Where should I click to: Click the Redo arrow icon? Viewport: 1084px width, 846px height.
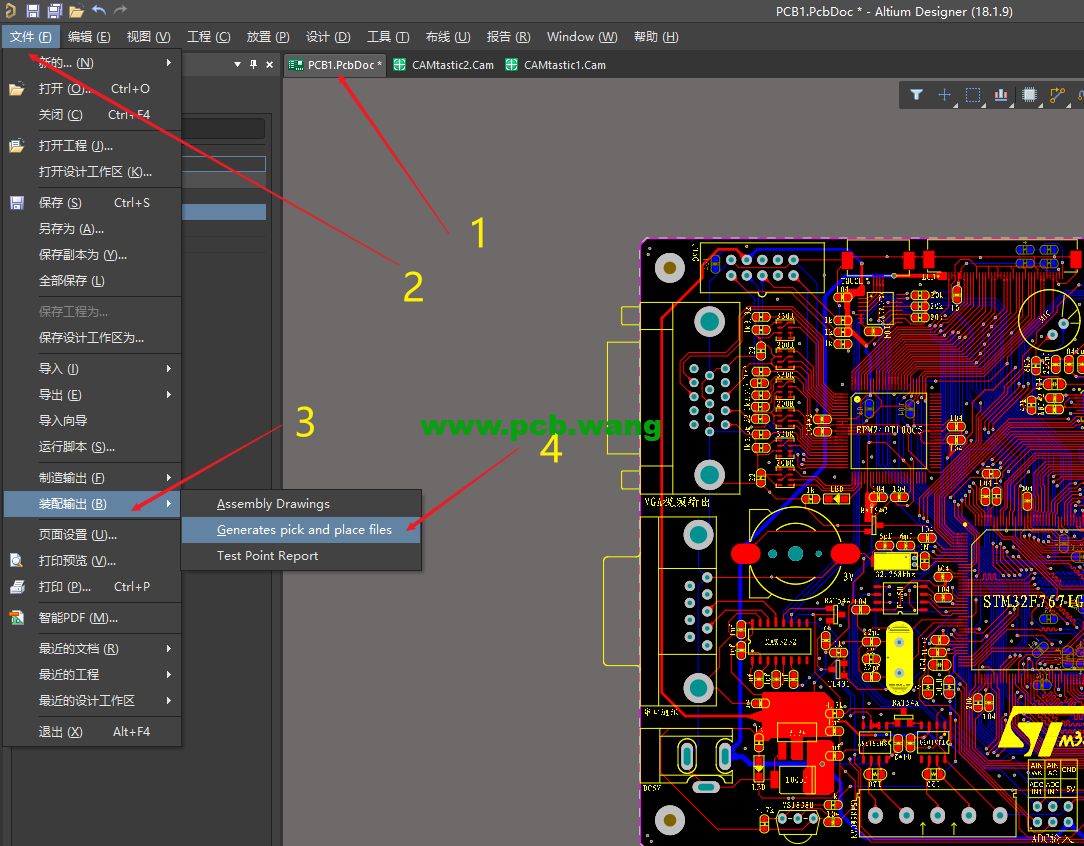coord(120,10)
